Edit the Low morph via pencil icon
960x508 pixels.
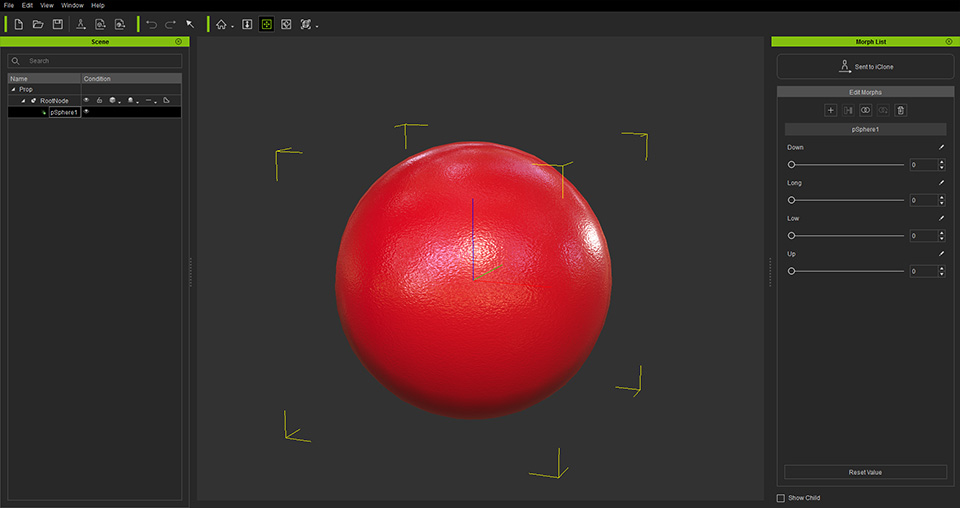(942, 218)
